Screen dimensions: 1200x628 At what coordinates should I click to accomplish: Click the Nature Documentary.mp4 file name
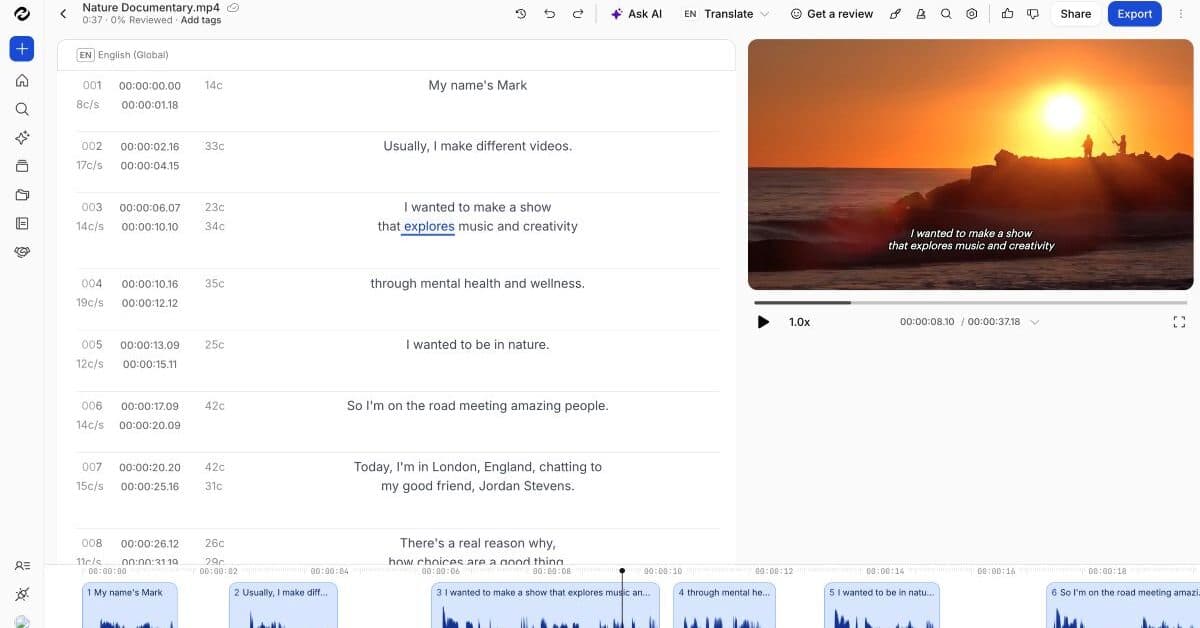(x=151, y=7)
